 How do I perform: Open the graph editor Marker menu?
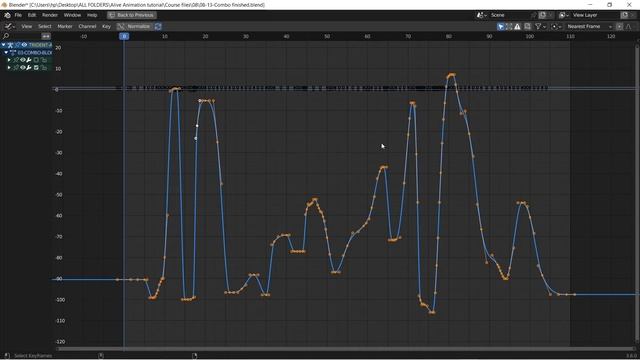[65, 27]
